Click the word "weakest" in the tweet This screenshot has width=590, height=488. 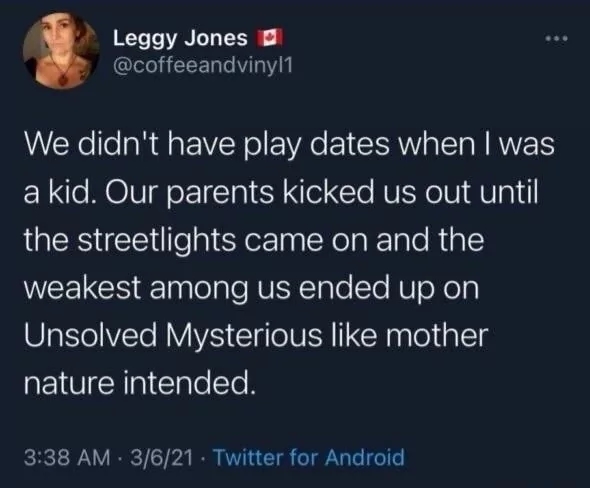83,288
